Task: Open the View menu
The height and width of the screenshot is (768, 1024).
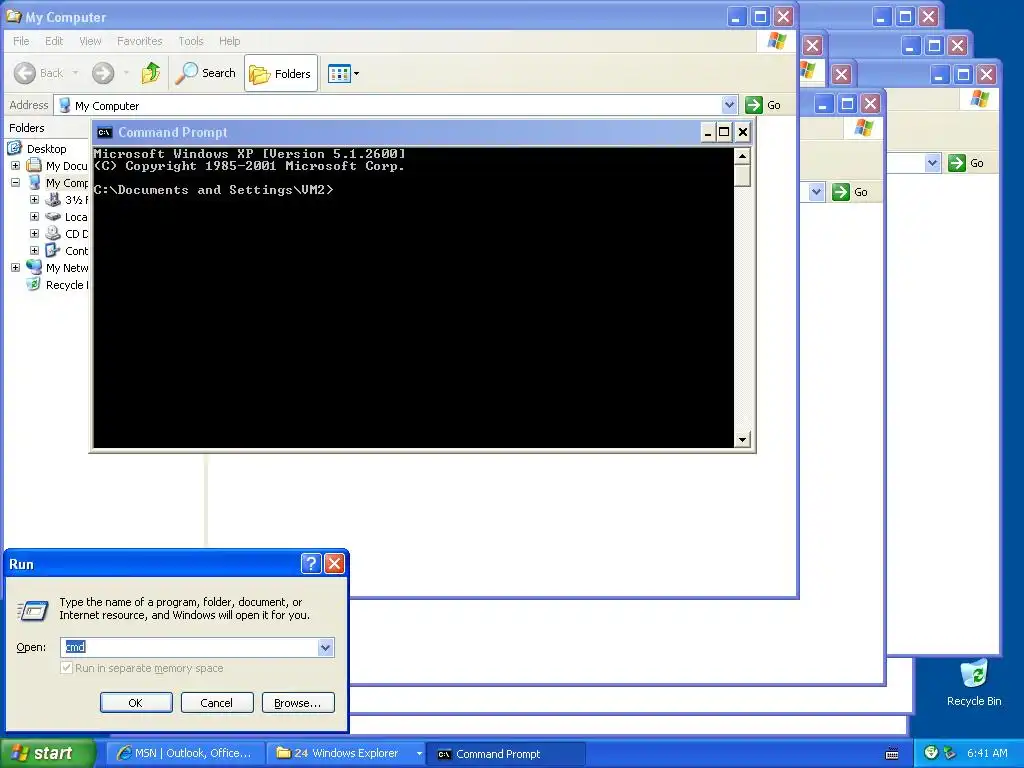Action: coord(90,41)
